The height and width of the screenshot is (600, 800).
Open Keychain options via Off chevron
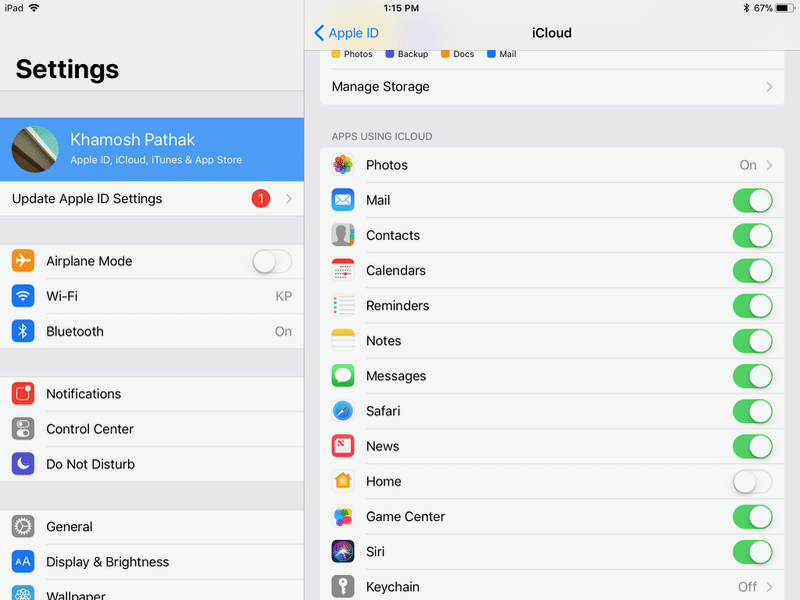coord(769,587)
